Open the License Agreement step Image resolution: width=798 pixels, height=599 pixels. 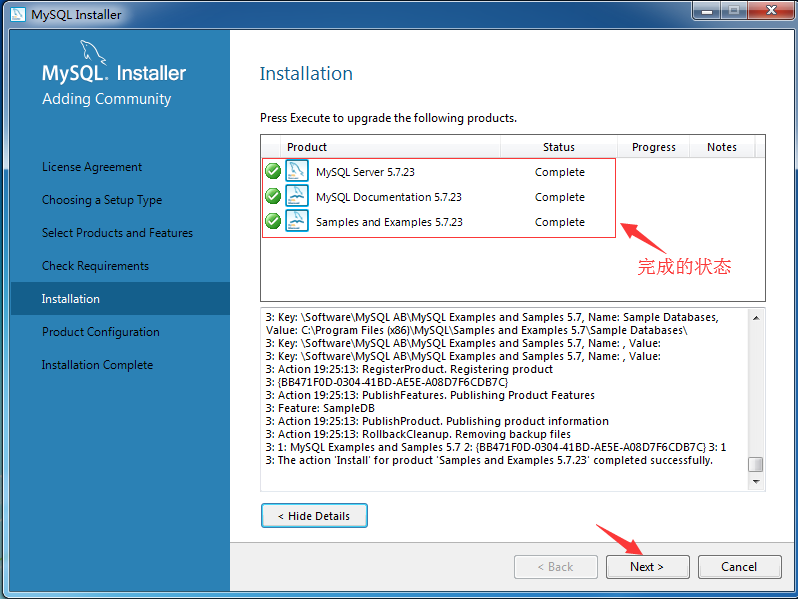coord(92,167)
